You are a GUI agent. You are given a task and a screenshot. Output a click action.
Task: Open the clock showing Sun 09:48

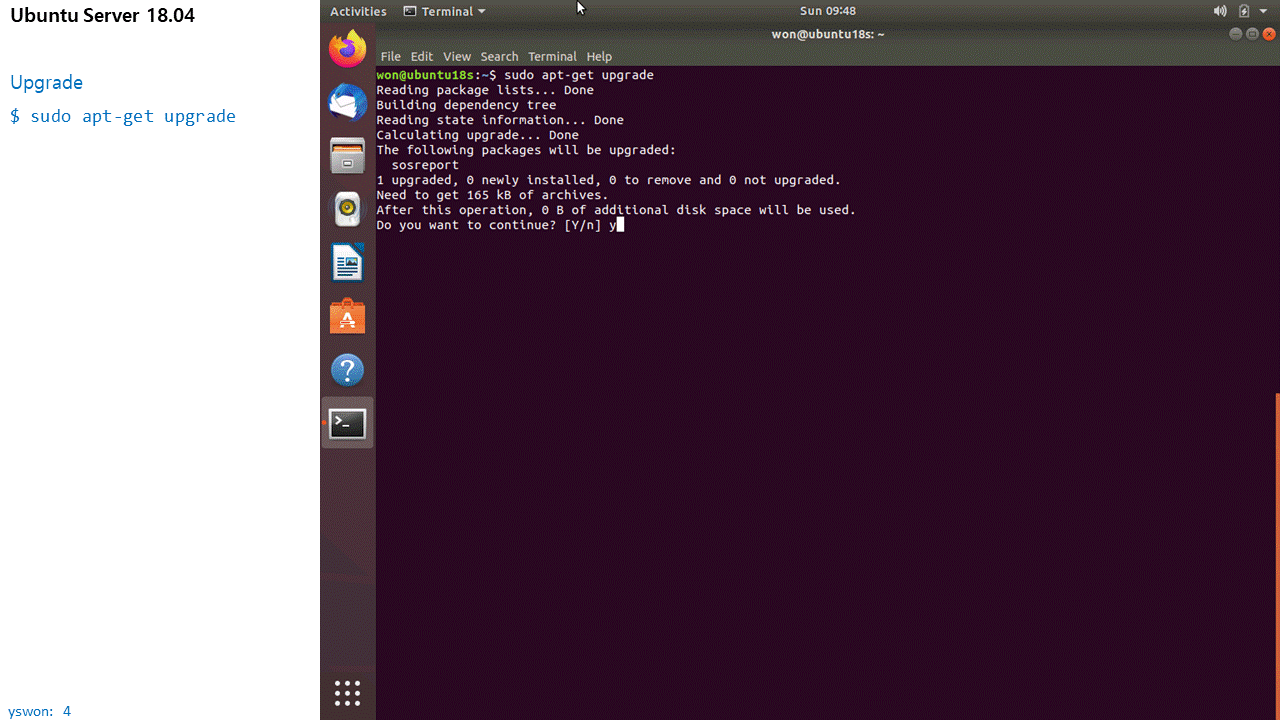pyautogui.click(x=827, y=11)
